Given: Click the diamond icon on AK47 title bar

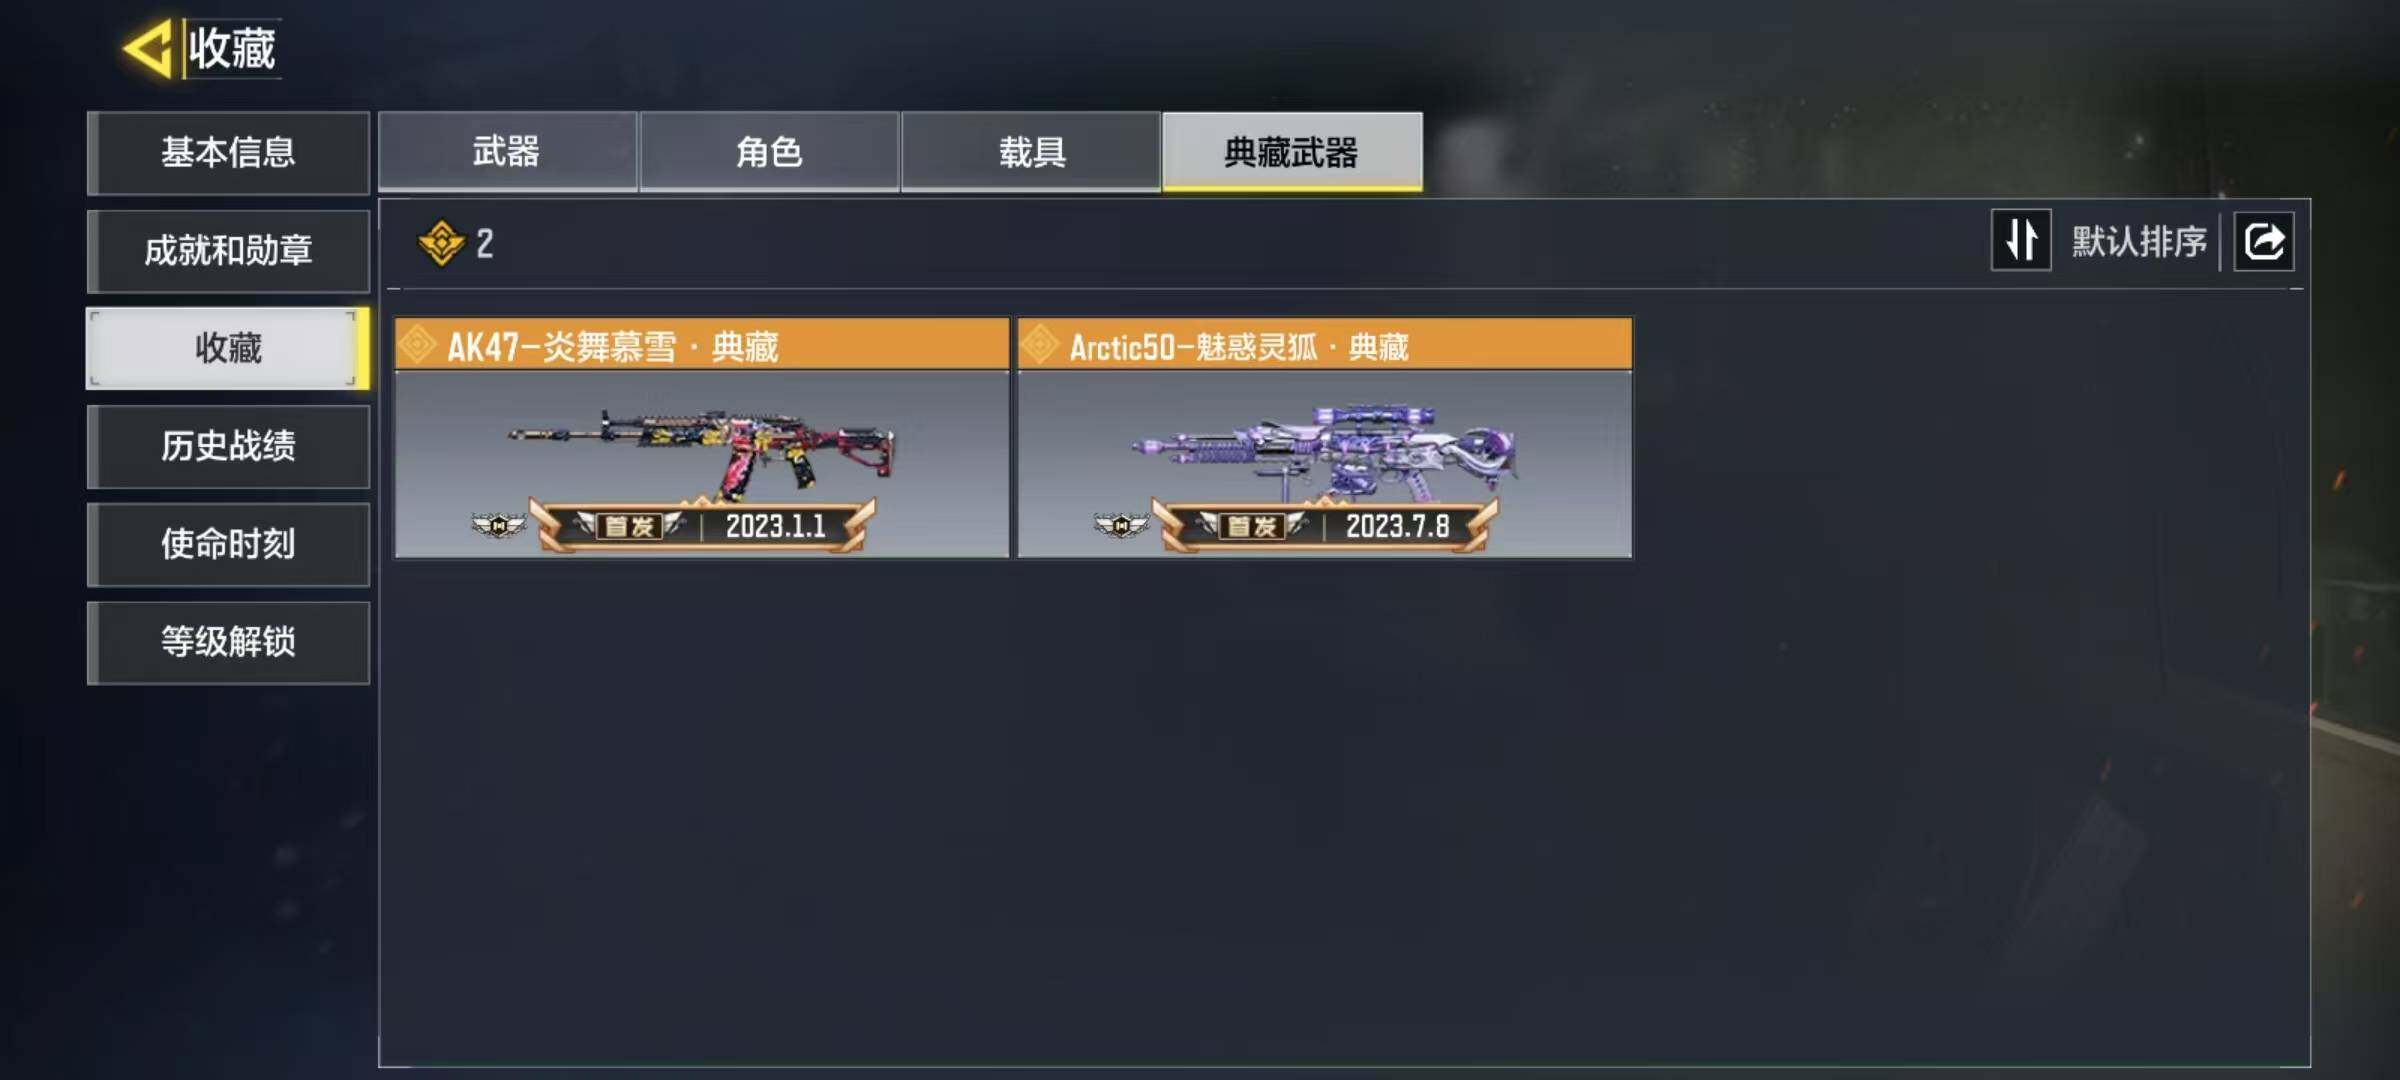Looking at the screenshot, I should [x=417, y=346].
